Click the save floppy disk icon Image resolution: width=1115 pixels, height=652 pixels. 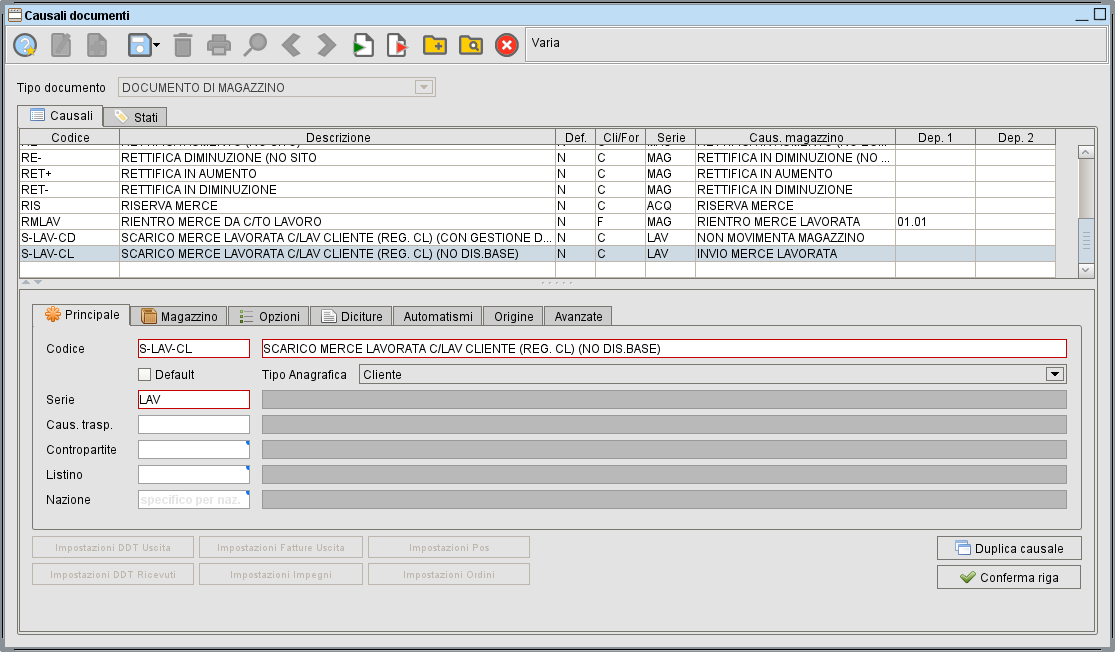(138, 45)
